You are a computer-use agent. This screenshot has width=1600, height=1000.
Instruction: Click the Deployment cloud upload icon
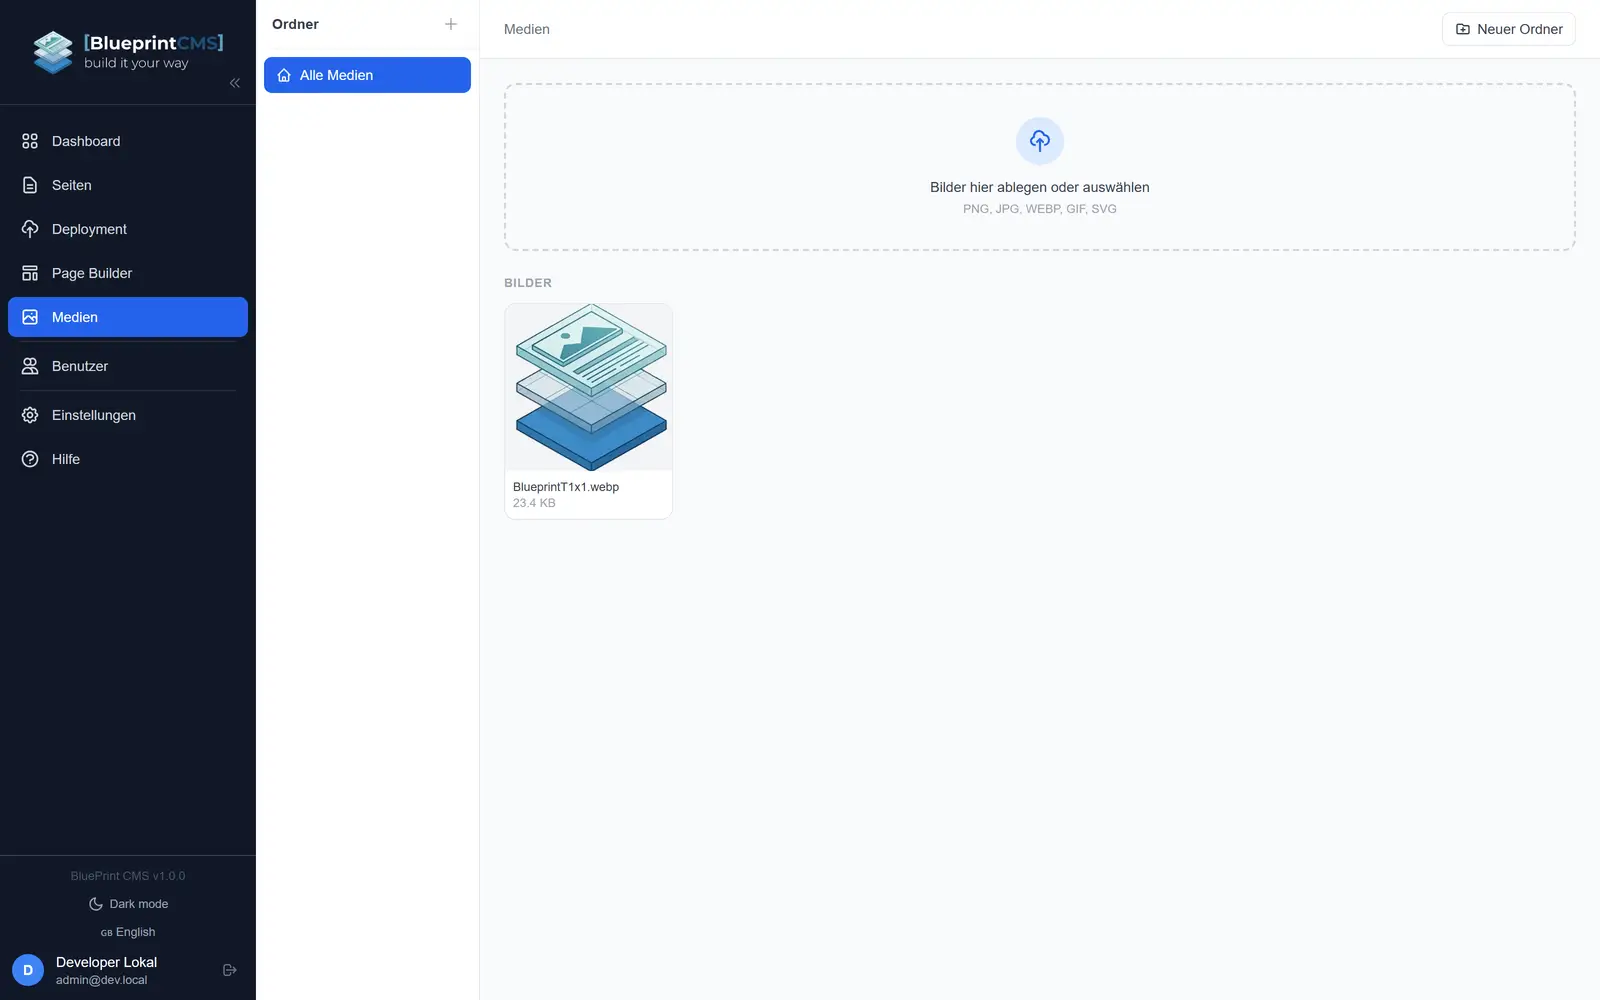pyautogui.click(x=30, y=229)
